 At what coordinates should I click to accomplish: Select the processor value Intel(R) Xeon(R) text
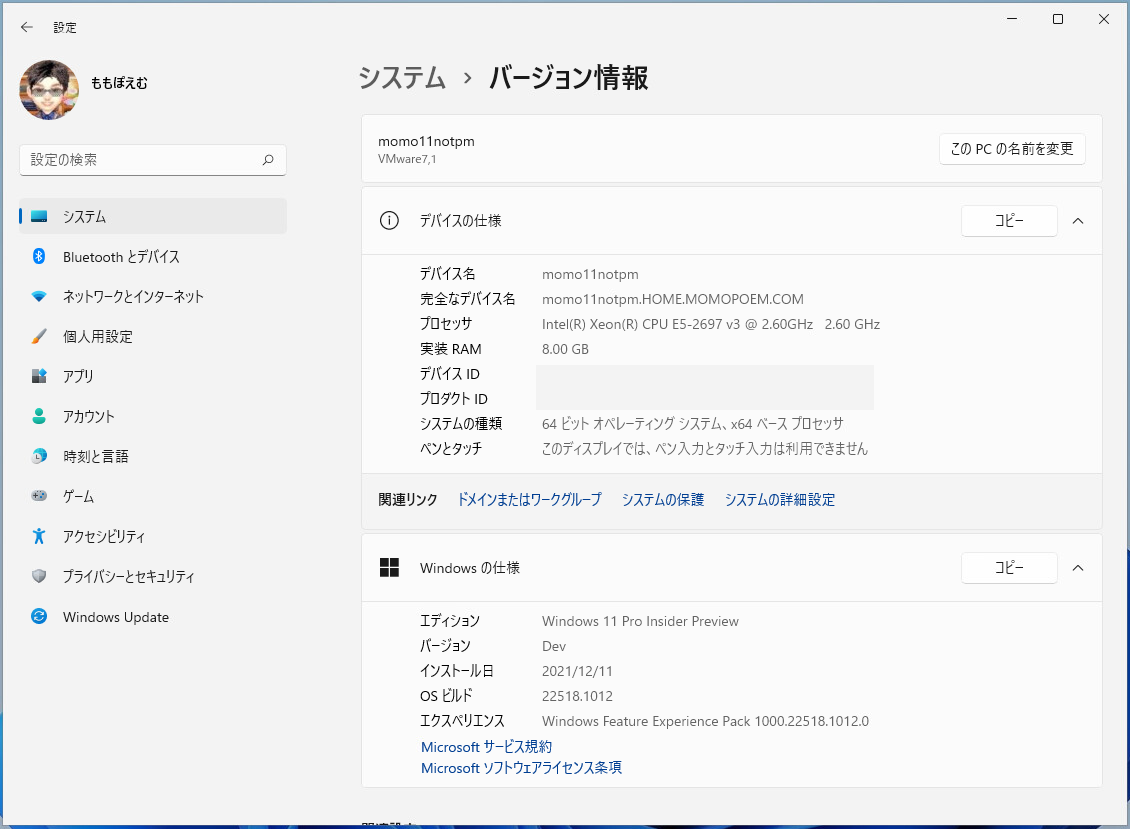pos(711,324)
